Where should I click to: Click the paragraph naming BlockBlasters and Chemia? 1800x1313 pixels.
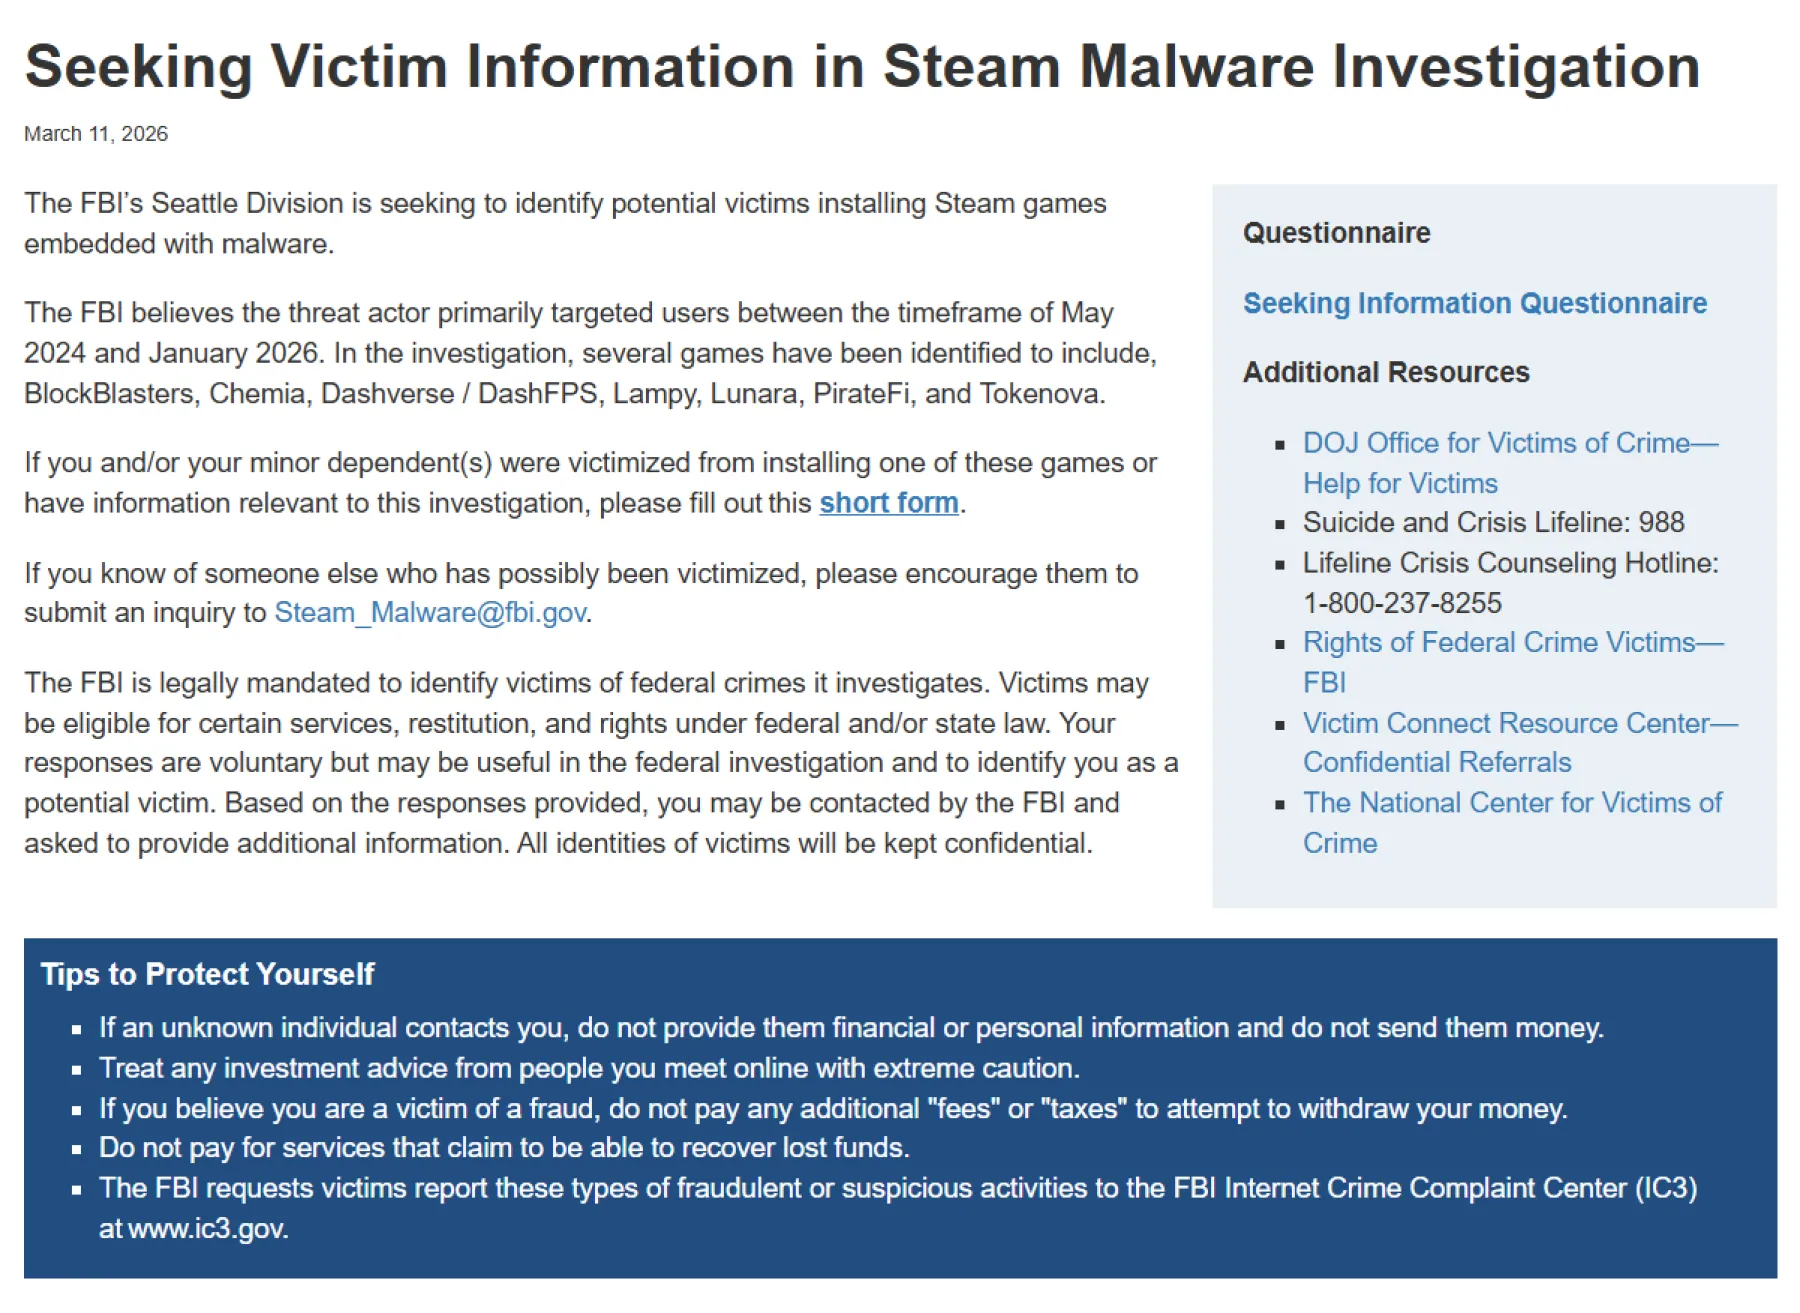pos(590,353)
